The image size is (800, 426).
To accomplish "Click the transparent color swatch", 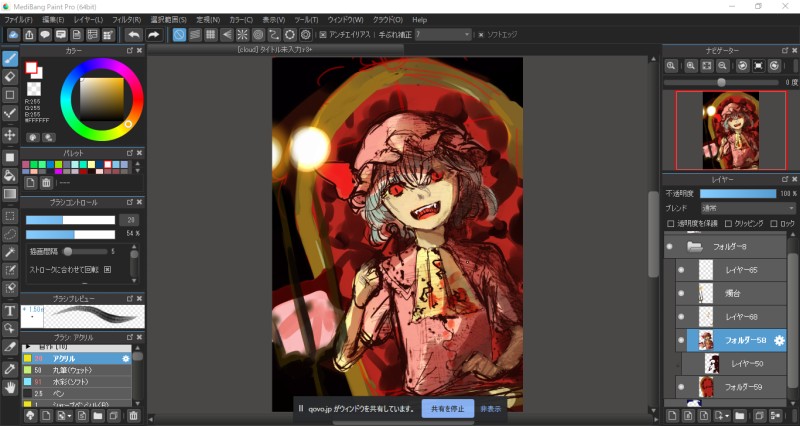I will [x=34, y=89].
